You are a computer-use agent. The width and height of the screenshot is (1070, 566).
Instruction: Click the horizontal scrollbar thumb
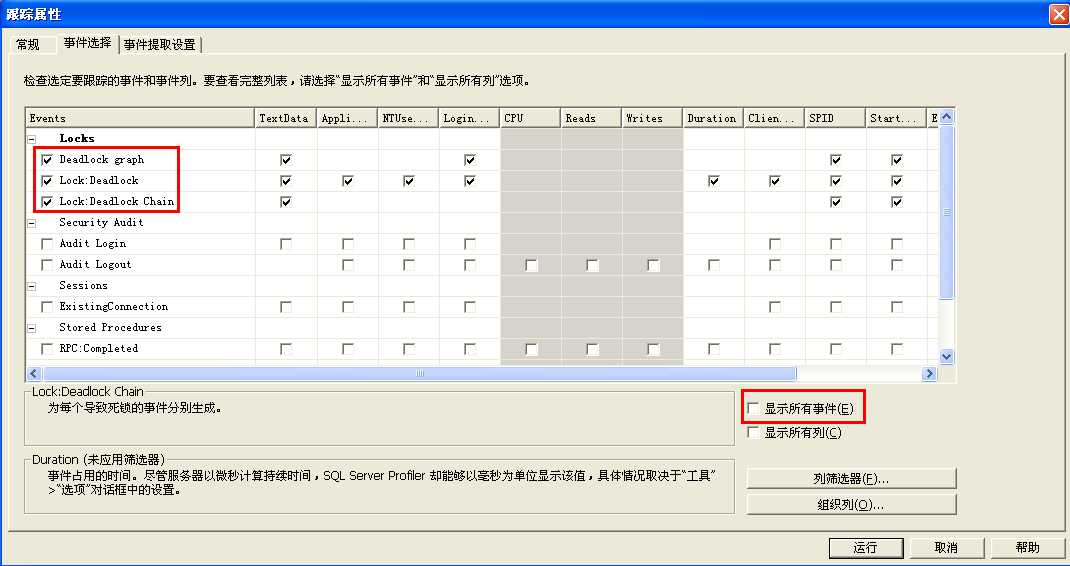[419, 373]
